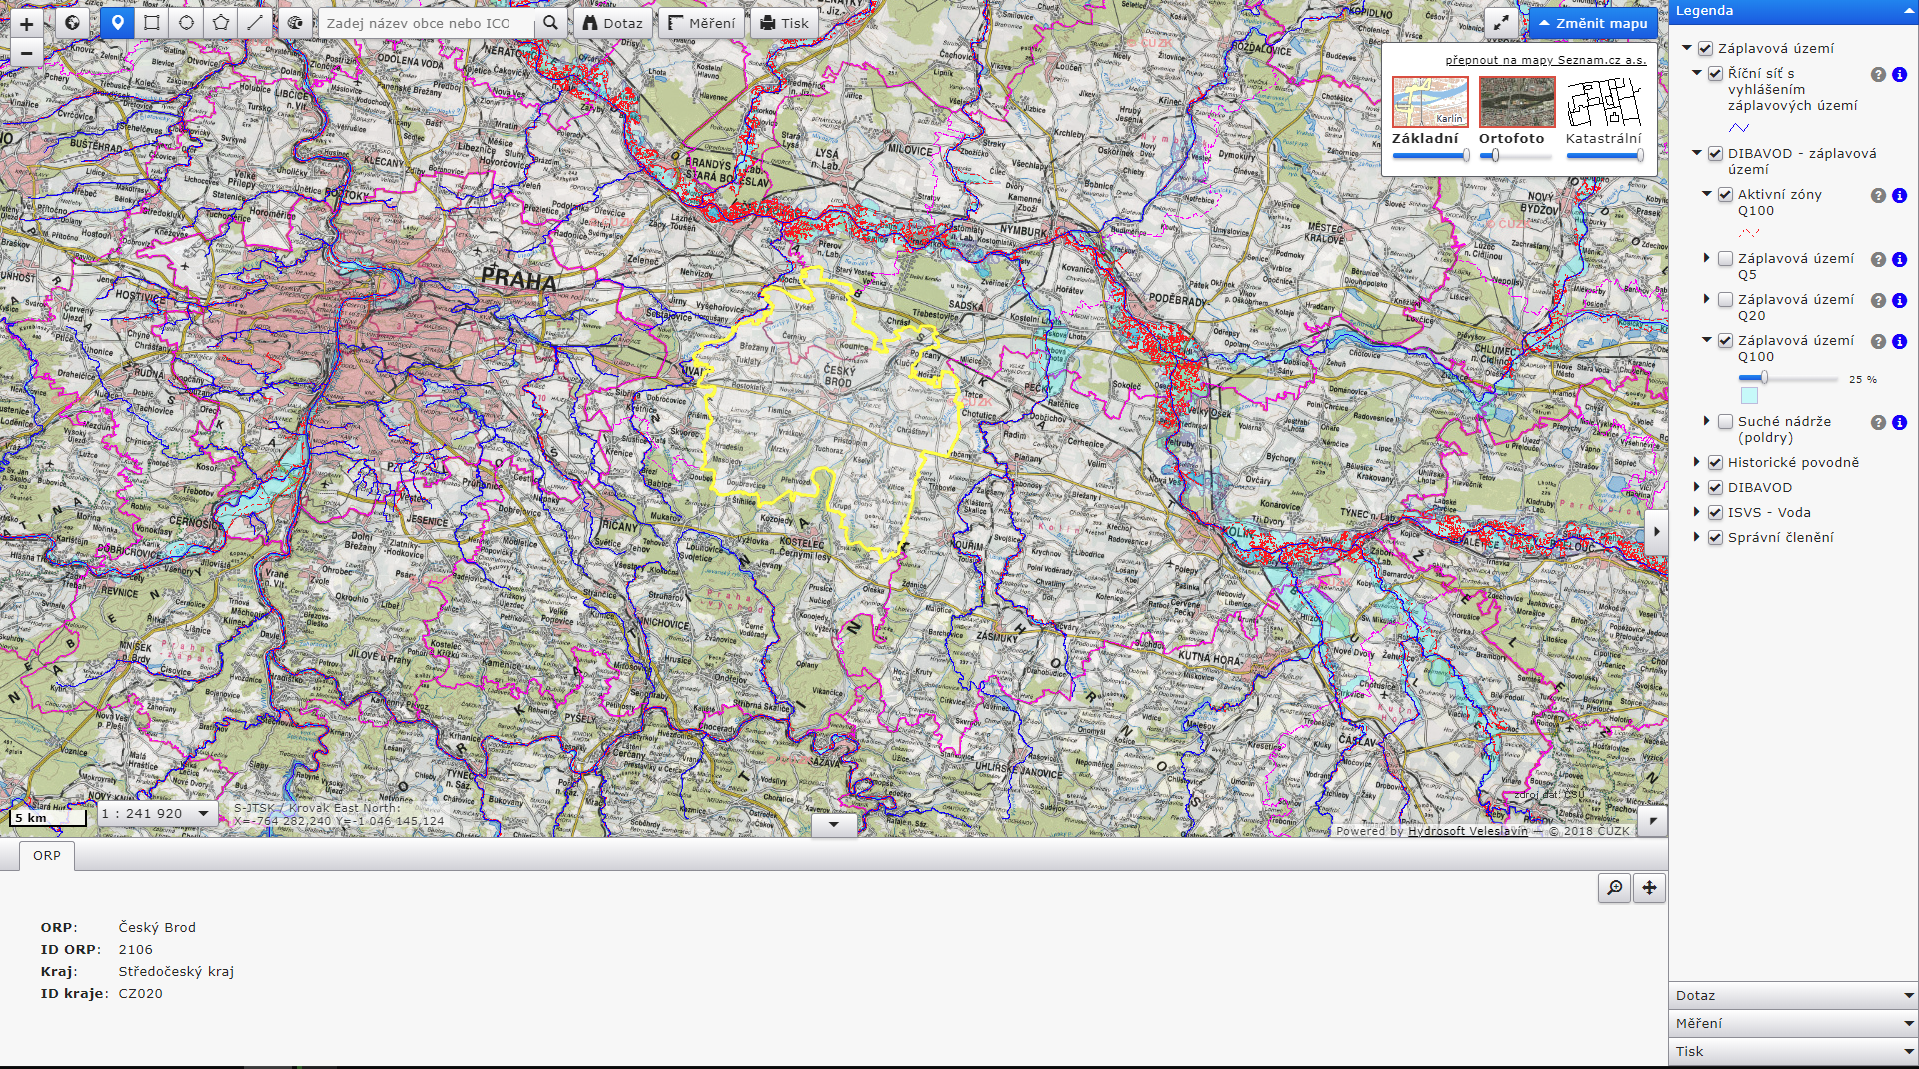This screenshot has height=1069, width=1919.
Task: Click the globe full-extent icon
Action: [x=72, y=23]
